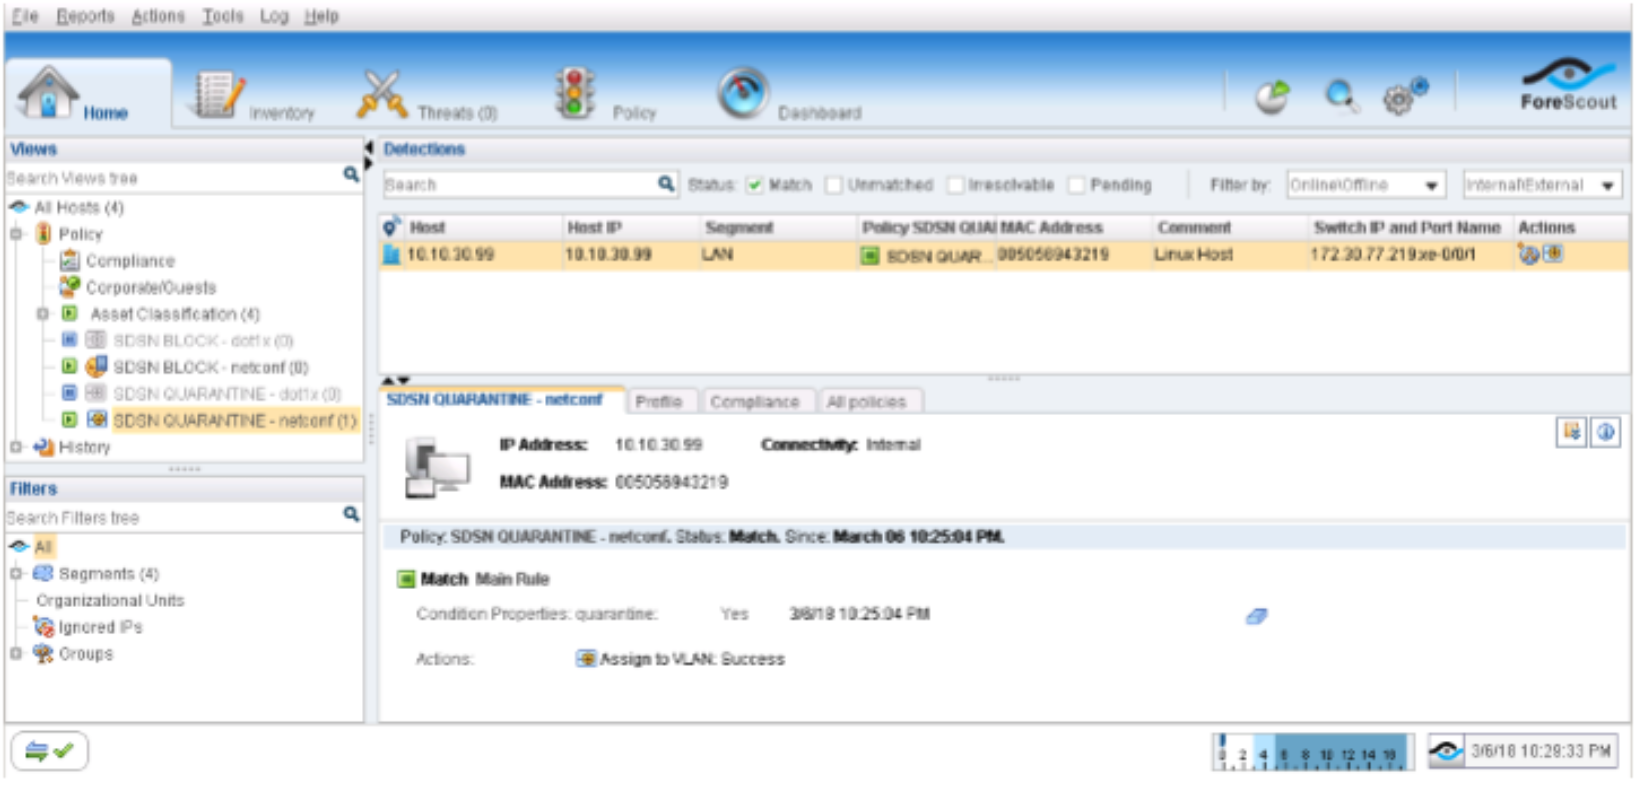Viewport: 1636px width, 790px height.
Task: Click the Search Views tree input field
Action: (174, 177)
